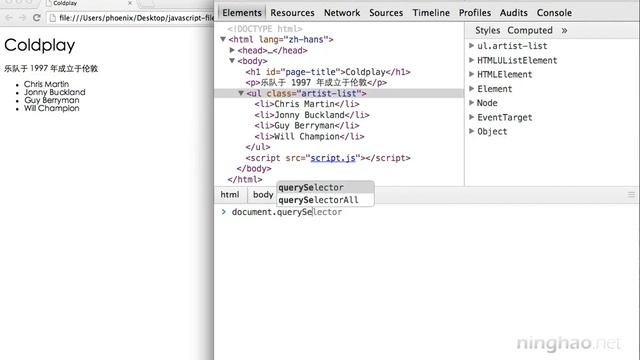Close the Coldplay browser tab
Viewport: 640px width, 360px height.
coord(130,3)
